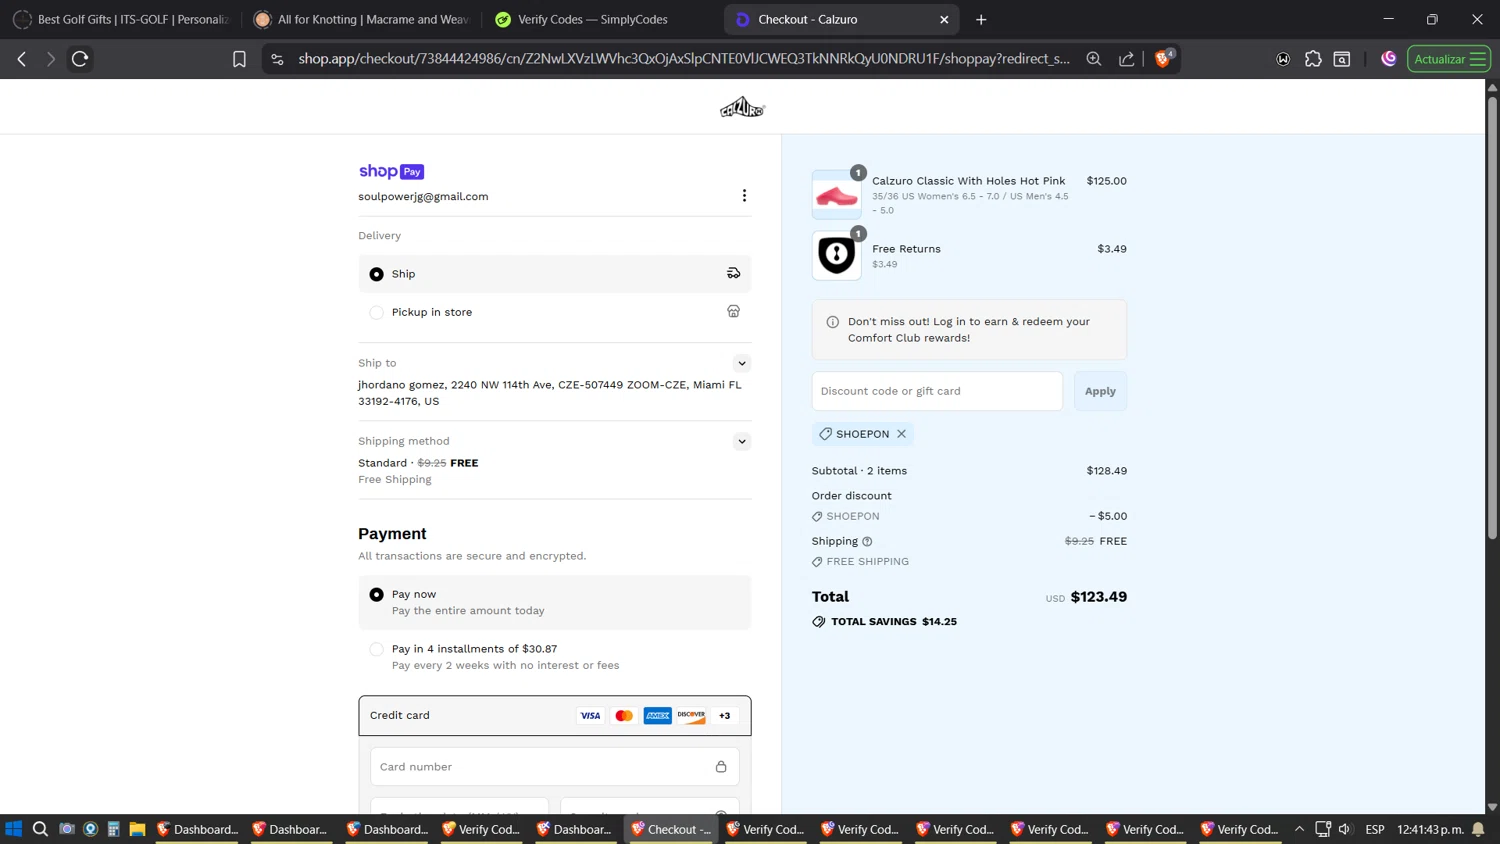Open File Explorer from the taskbar
The width and height of the screenshot is (1500, 844).
coord(138,829)
